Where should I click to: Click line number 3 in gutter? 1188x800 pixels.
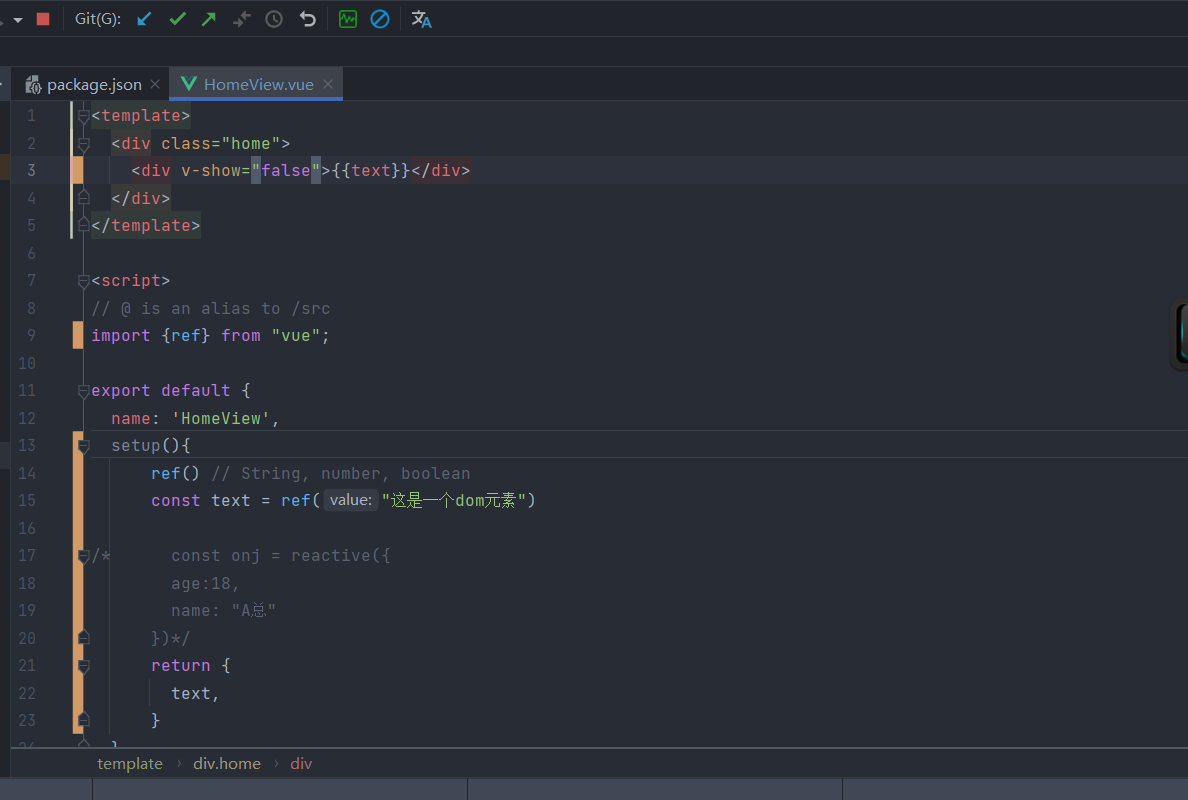pyautogui.click(x=31, y=170)
